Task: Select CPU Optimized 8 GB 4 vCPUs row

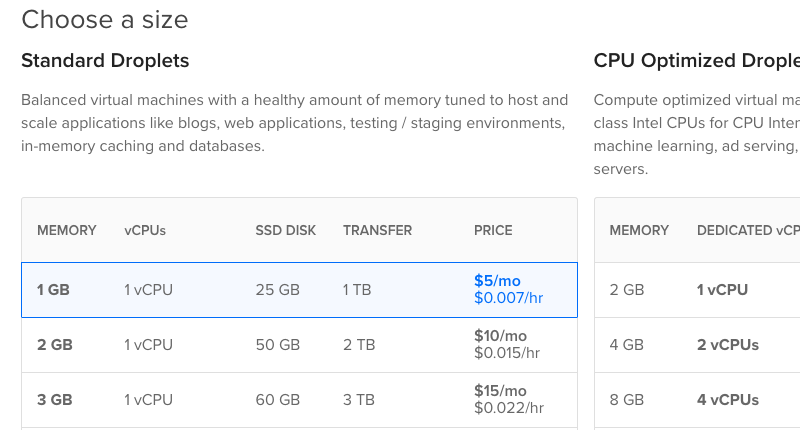Action: 697,400
